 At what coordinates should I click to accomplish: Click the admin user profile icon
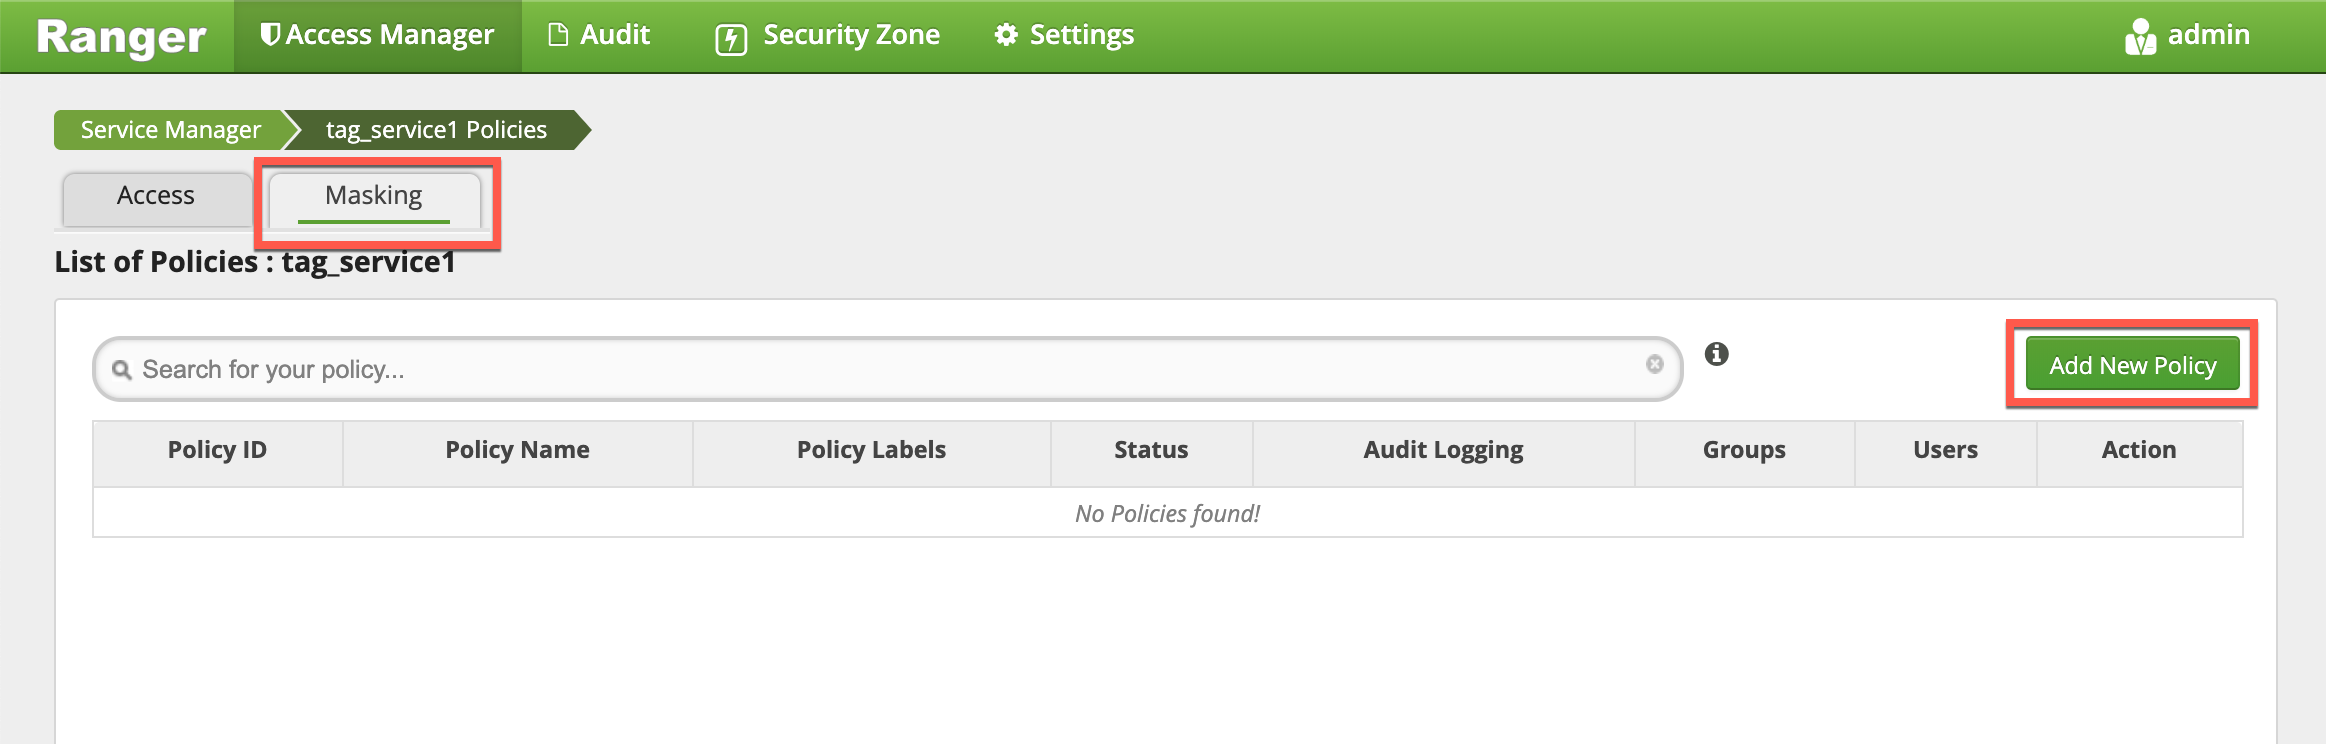coord(2139,37)
